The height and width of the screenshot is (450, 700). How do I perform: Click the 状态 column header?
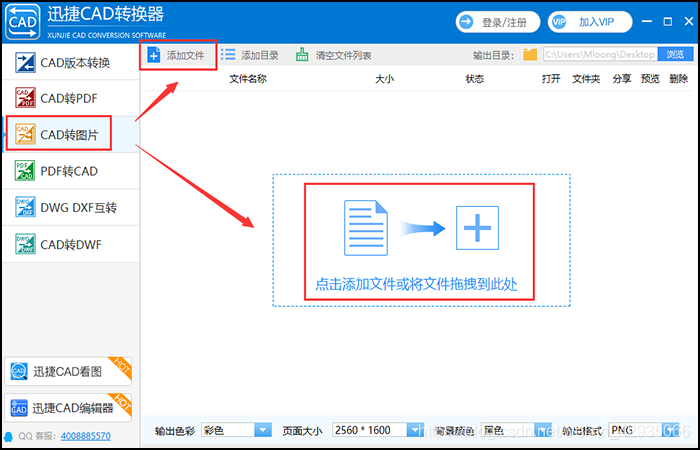tap(475, 79)
